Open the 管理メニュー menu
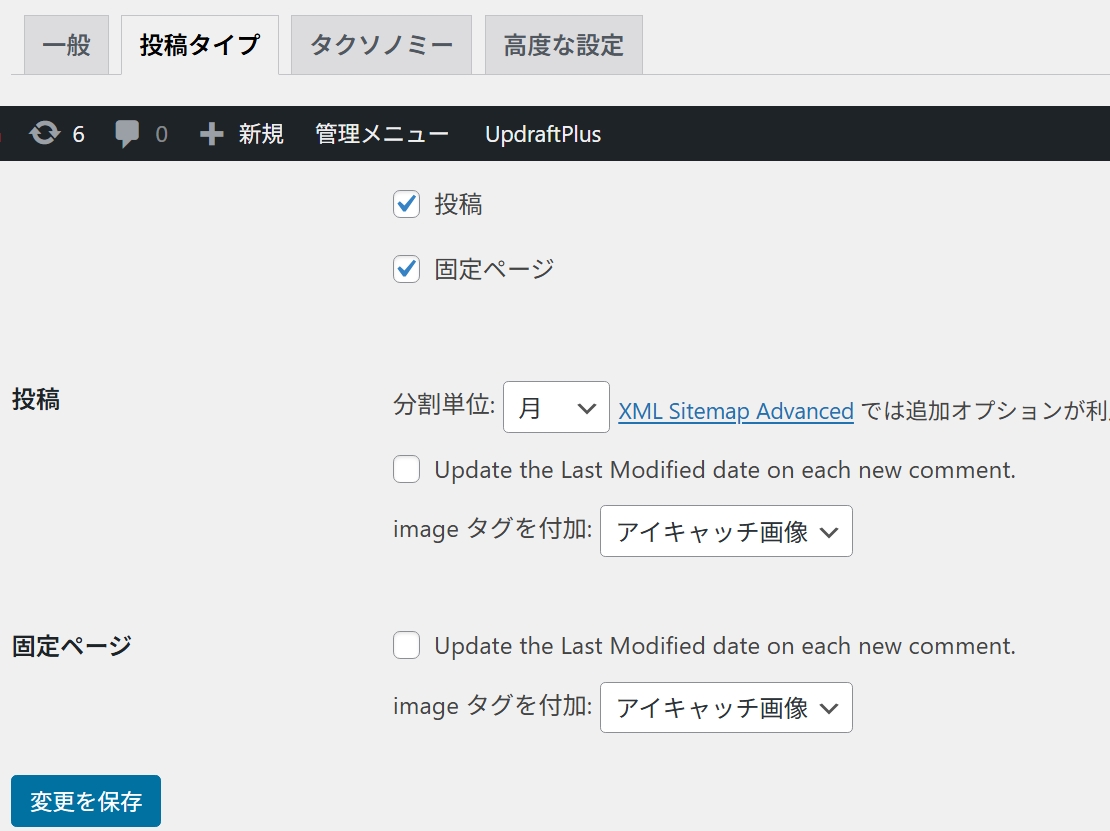1110x831 pixels. [381, 133]
